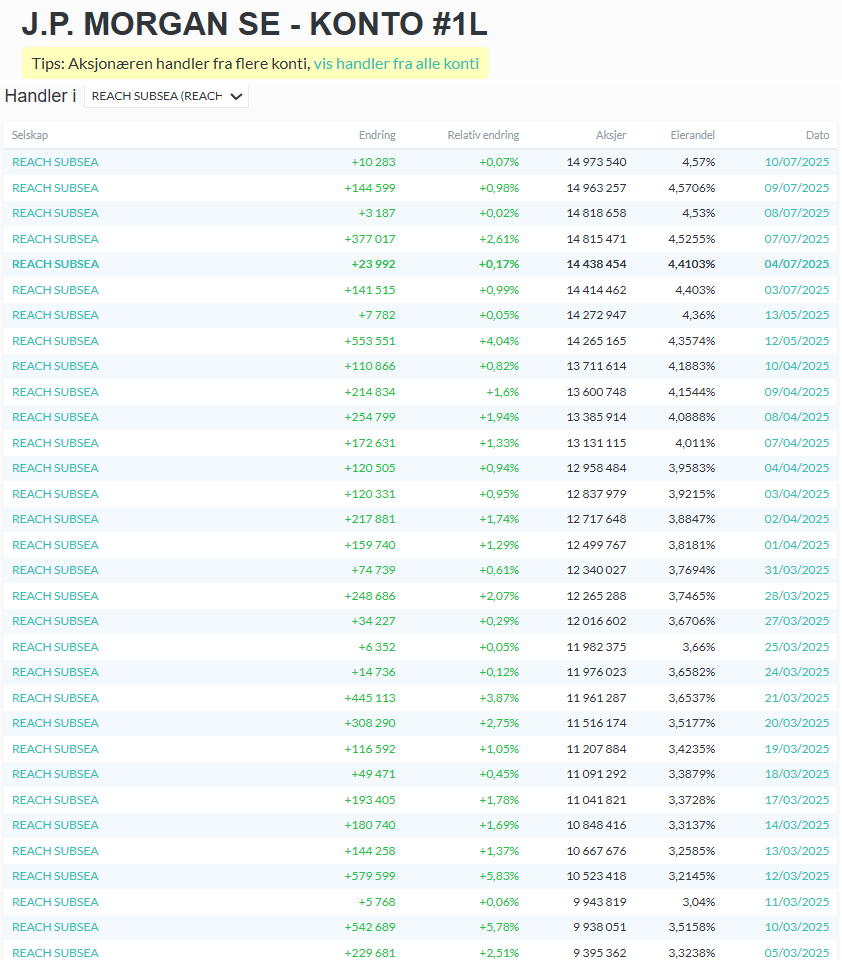This screenshot has height=965, width=842.
Task: Select the share count 12 016 602
Action: coord(596,622)
